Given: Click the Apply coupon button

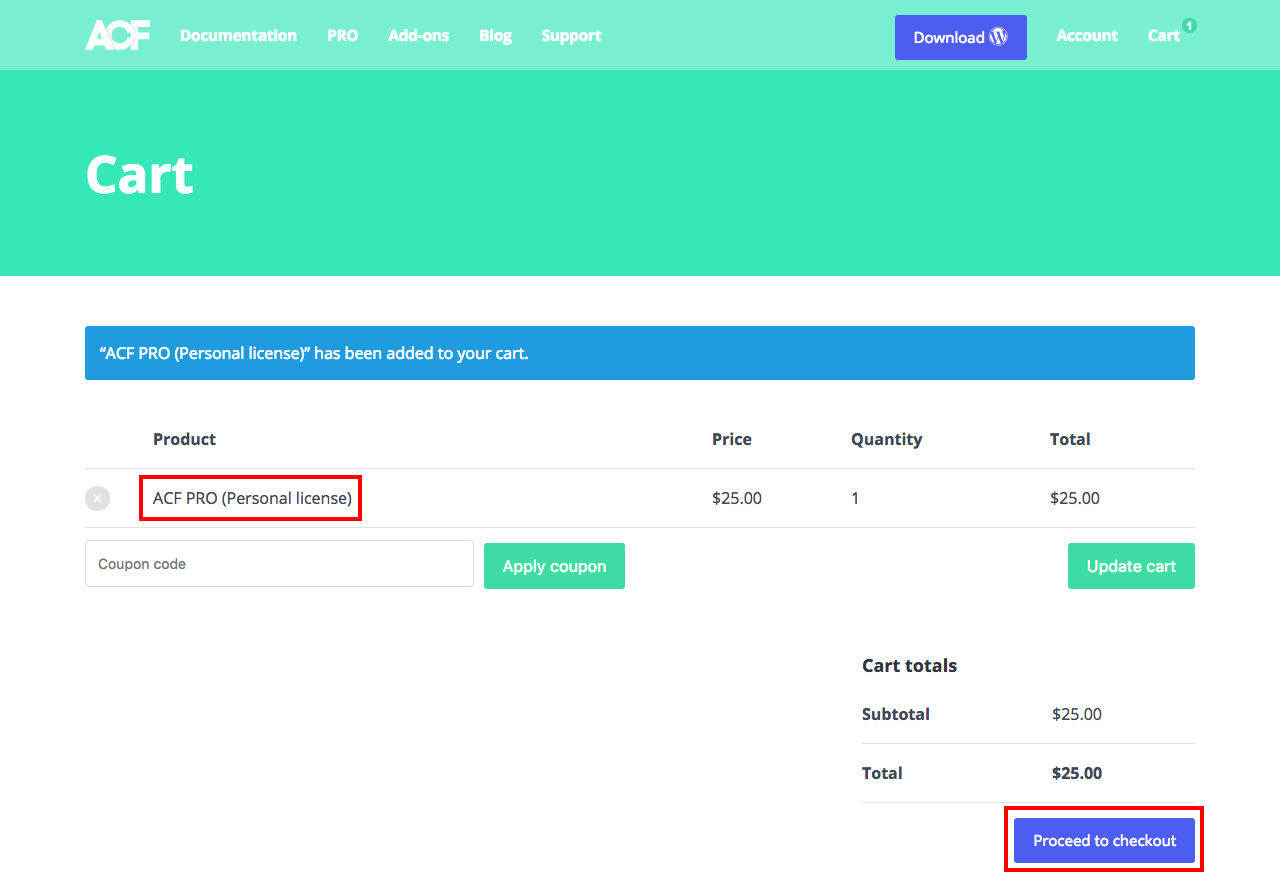Looking at the screenshot, I should (554, 566).
